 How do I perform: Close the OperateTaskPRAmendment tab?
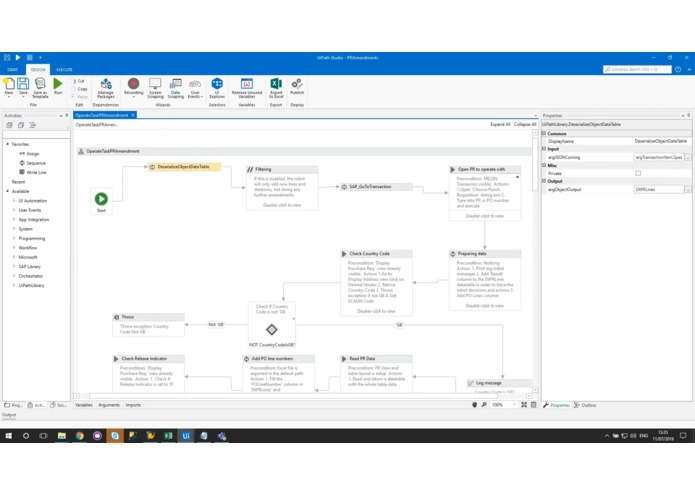tap(133, 115)
